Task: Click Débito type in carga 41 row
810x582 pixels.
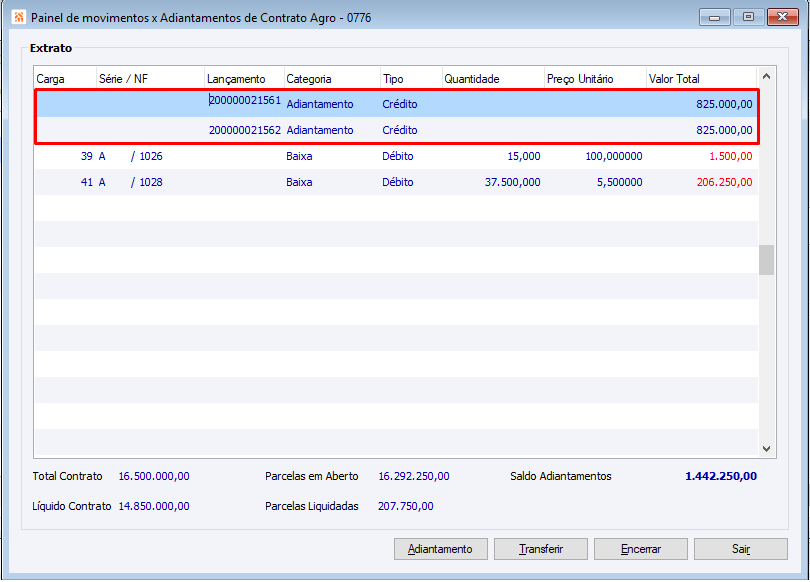Action: pos(398,182)
